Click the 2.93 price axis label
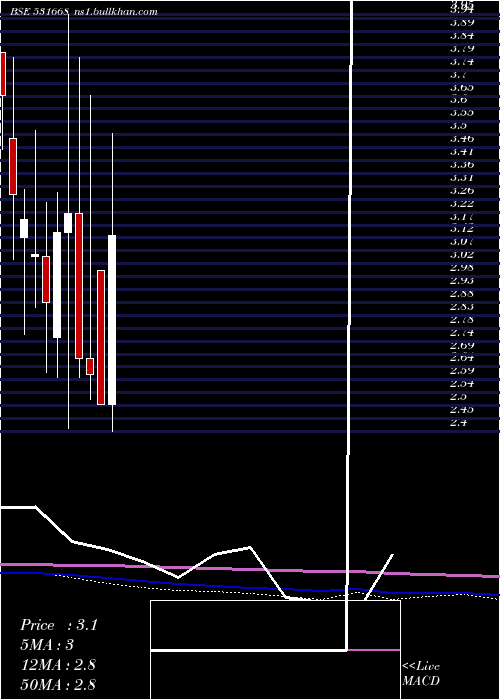 (462, 281)
